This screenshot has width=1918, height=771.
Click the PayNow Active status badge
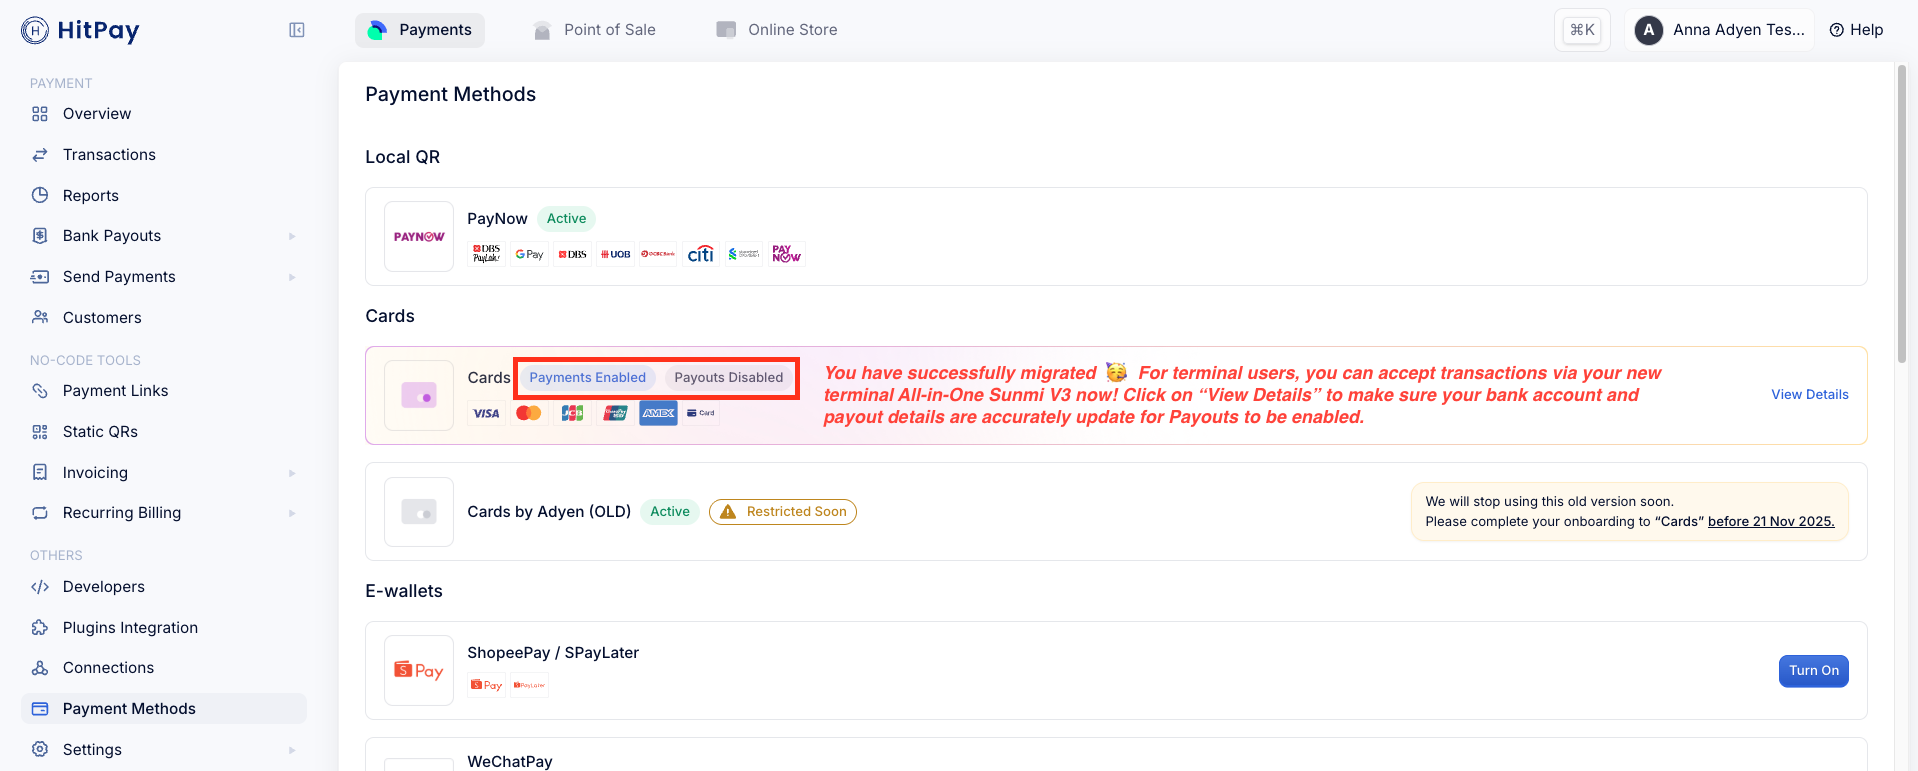click(x=566, y=219)
